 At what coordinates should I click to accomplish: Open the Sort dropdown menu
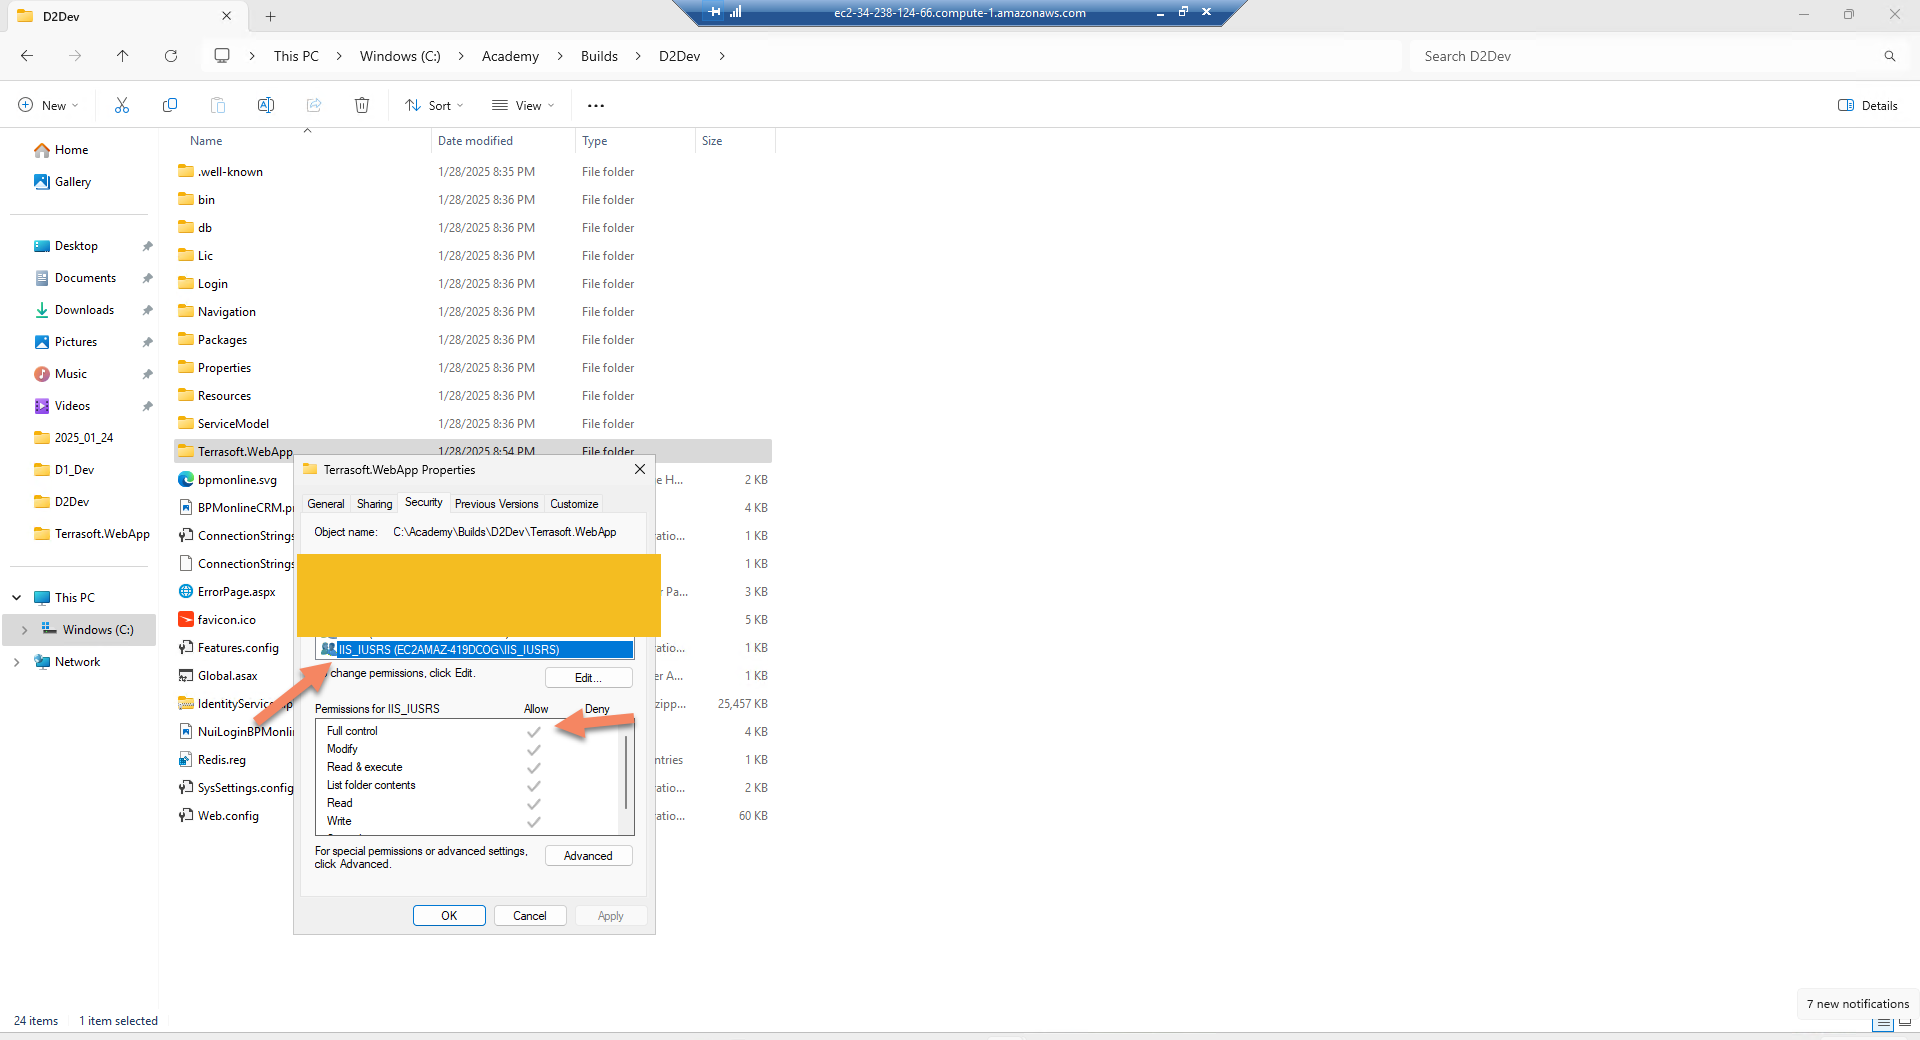pos(434,105)
